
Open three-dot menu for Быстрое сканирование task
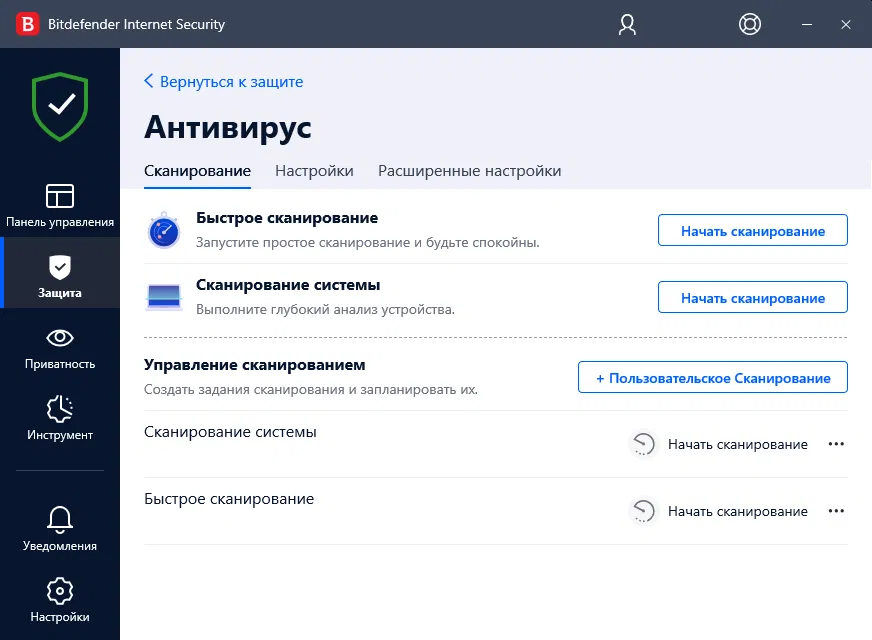[x=836, y=510]
